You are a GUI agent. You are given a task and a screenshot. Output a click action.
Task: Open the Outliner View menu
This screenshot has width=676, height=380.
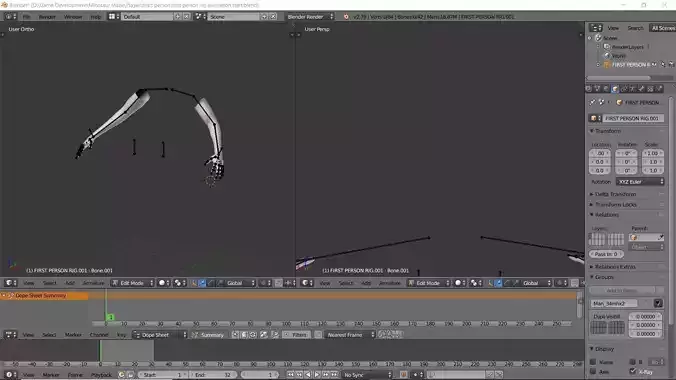pos(613,28)
